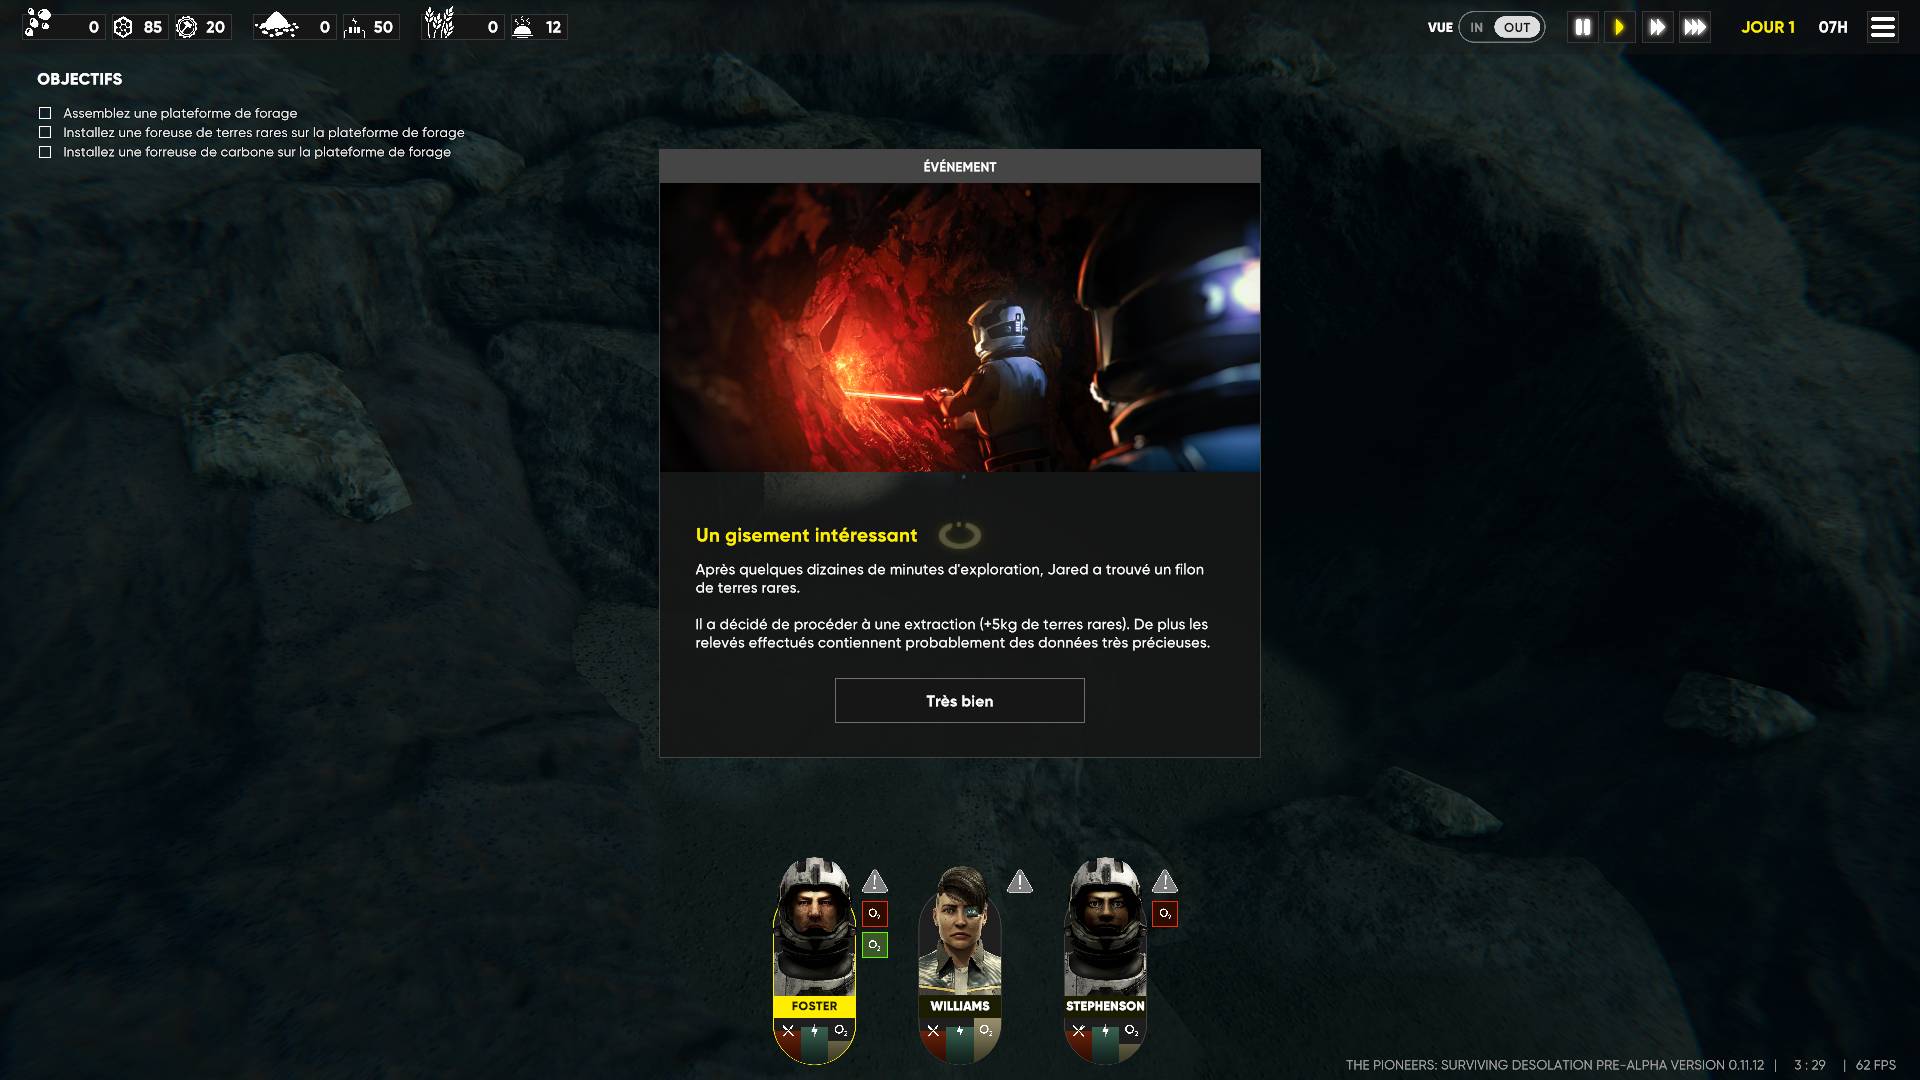Click the green O2 status icon beside Foster
The width and height of the screenshot is (1920, 1080).
coord(875,945)
